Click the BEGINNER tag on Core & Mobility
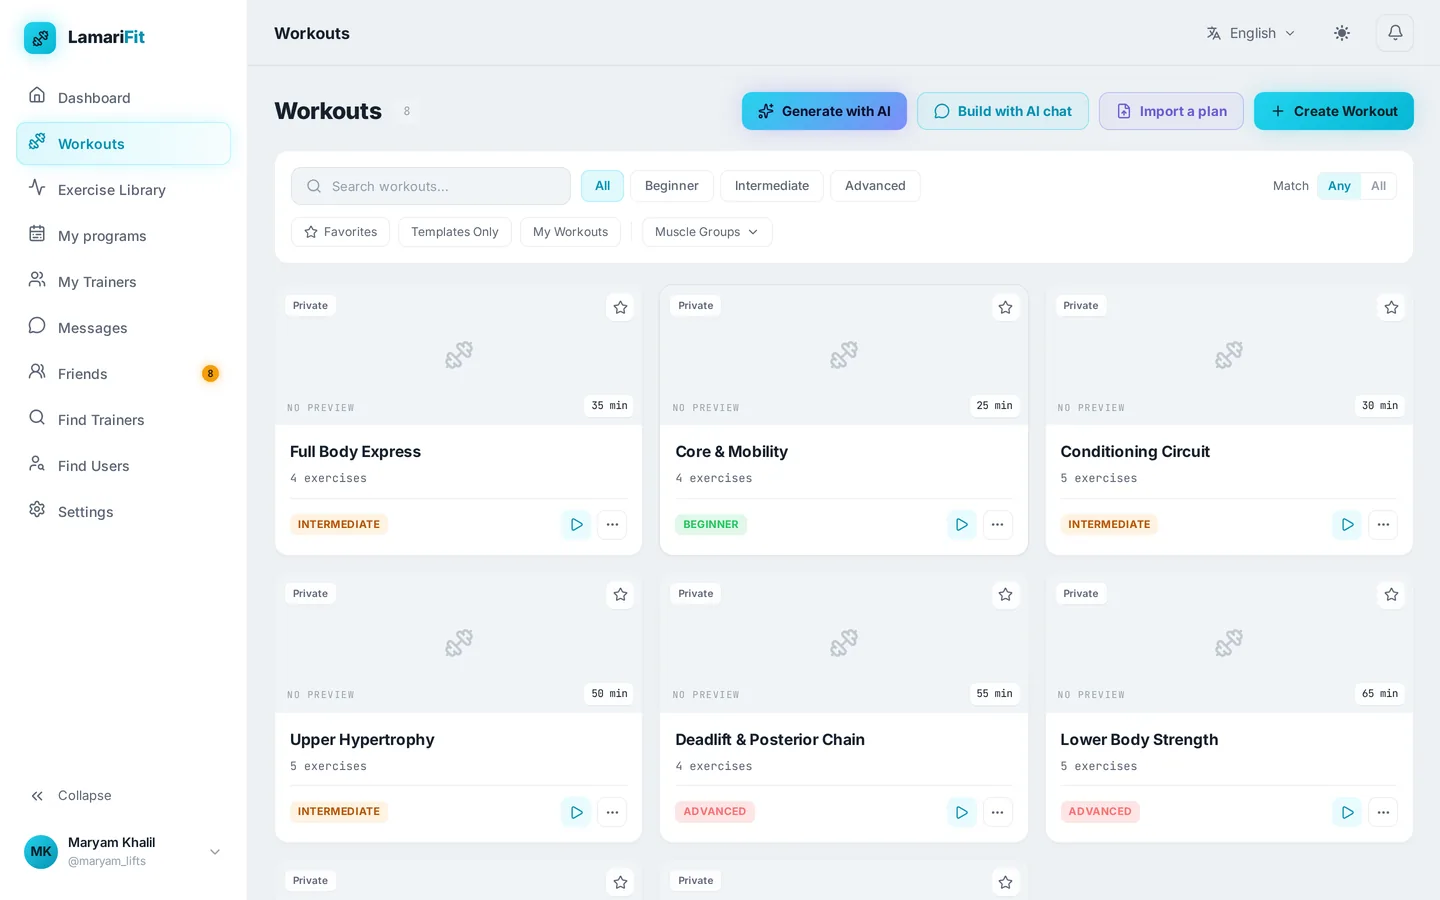The height and width of the screenshot is (900, 1440). click(x=711, y=524)
